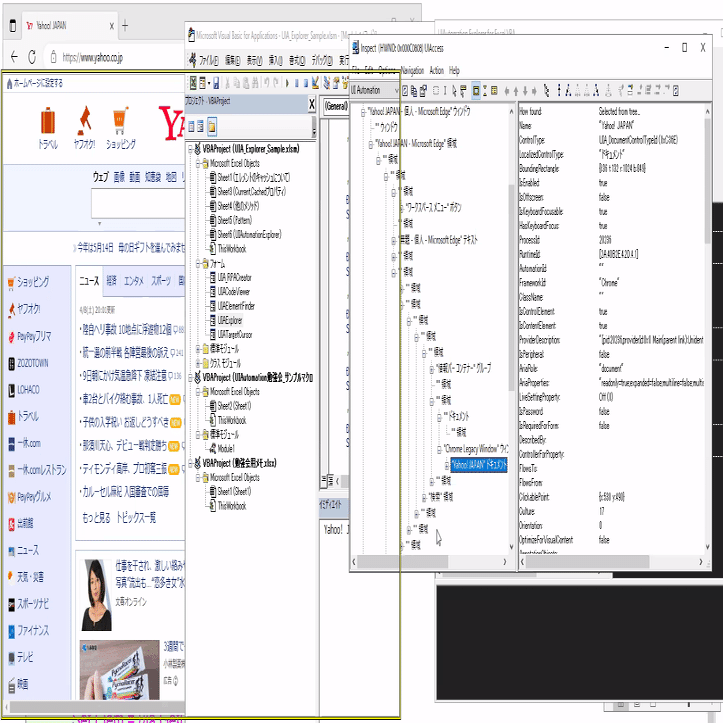The width and height of the screenshot is (723, 723).
Task: Click the Yahoo トラベル suitcase icon
Action: (x=47, y=120)
